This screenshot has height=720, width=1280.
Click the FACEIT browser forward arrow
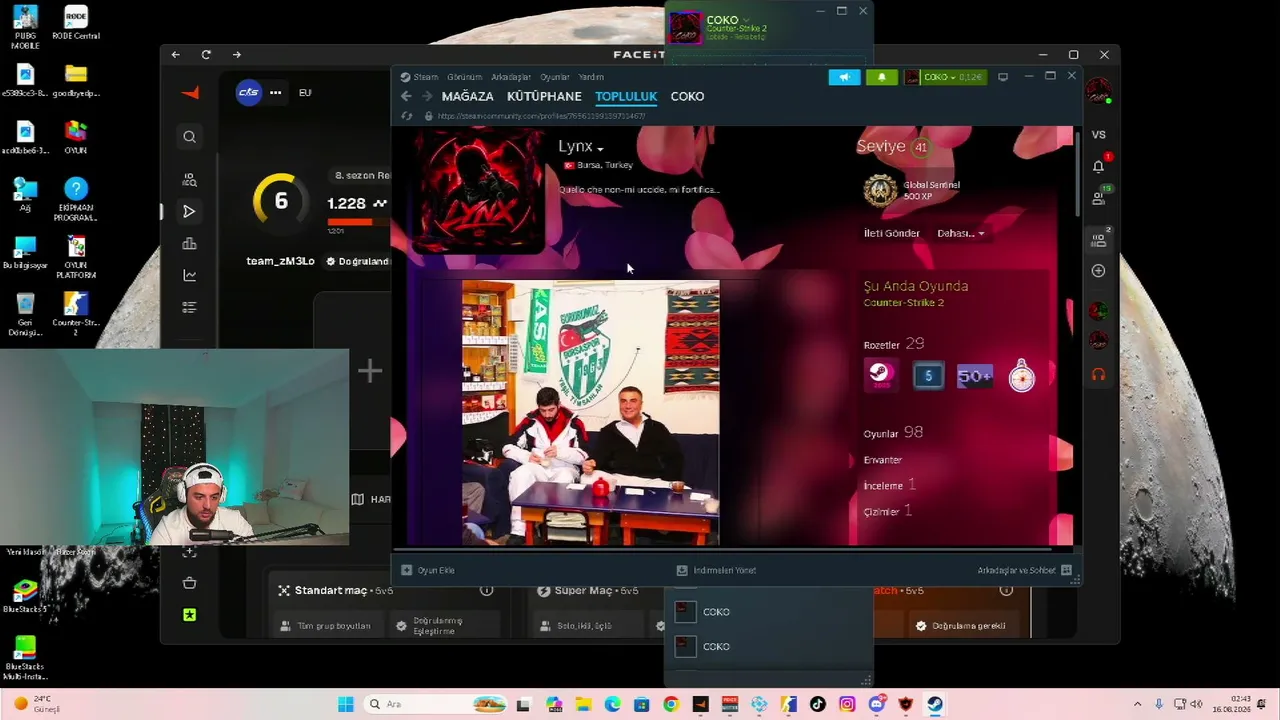pos(236,55)
